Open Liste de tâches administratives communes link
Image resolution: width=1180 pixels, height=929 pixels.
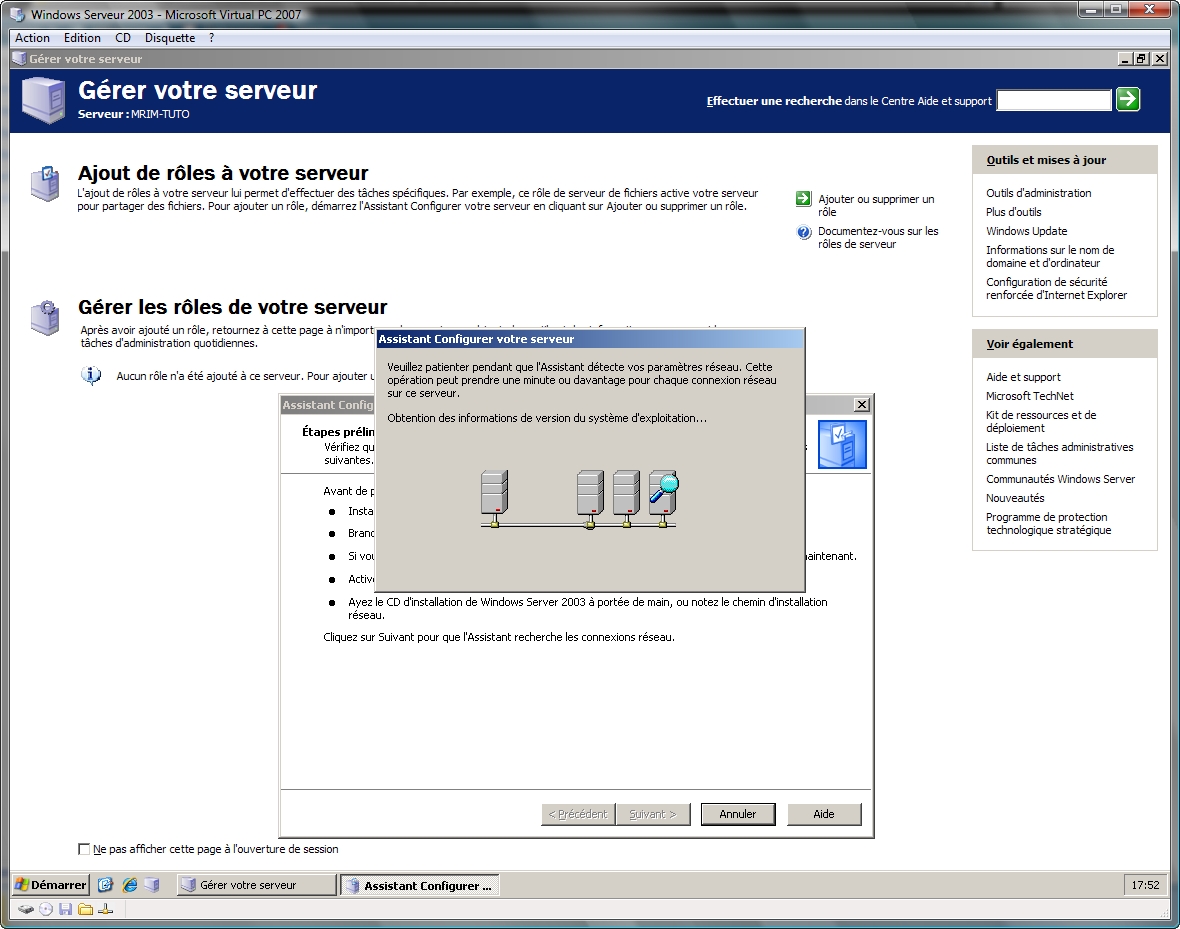point(1060,453)
